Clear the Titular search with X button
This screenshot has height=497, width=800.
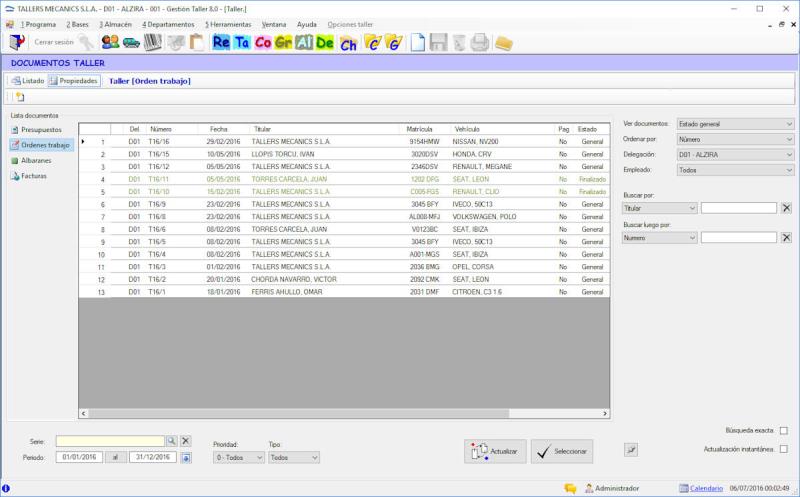pos(786,208)
